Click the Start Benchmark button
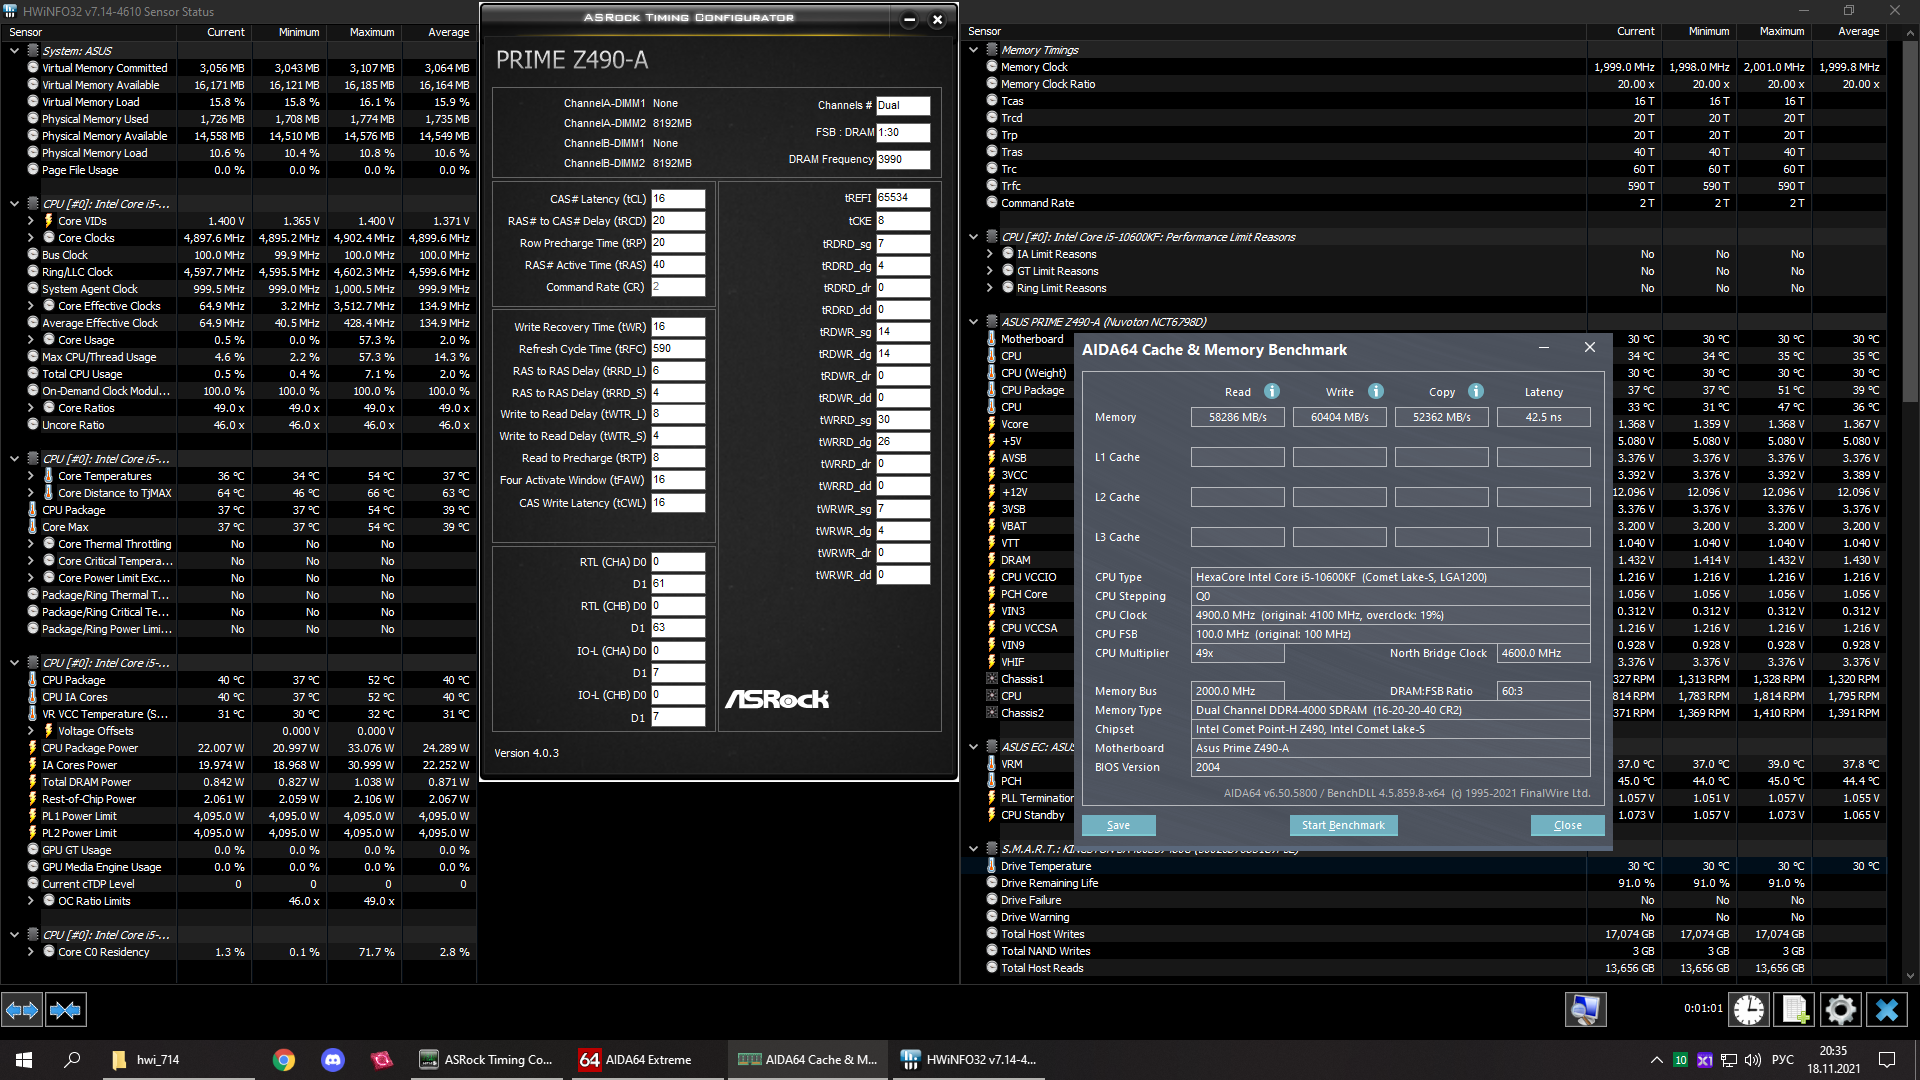Image resolution: width=1920 pixels, height=1080 pixels. click(1343, 825)
